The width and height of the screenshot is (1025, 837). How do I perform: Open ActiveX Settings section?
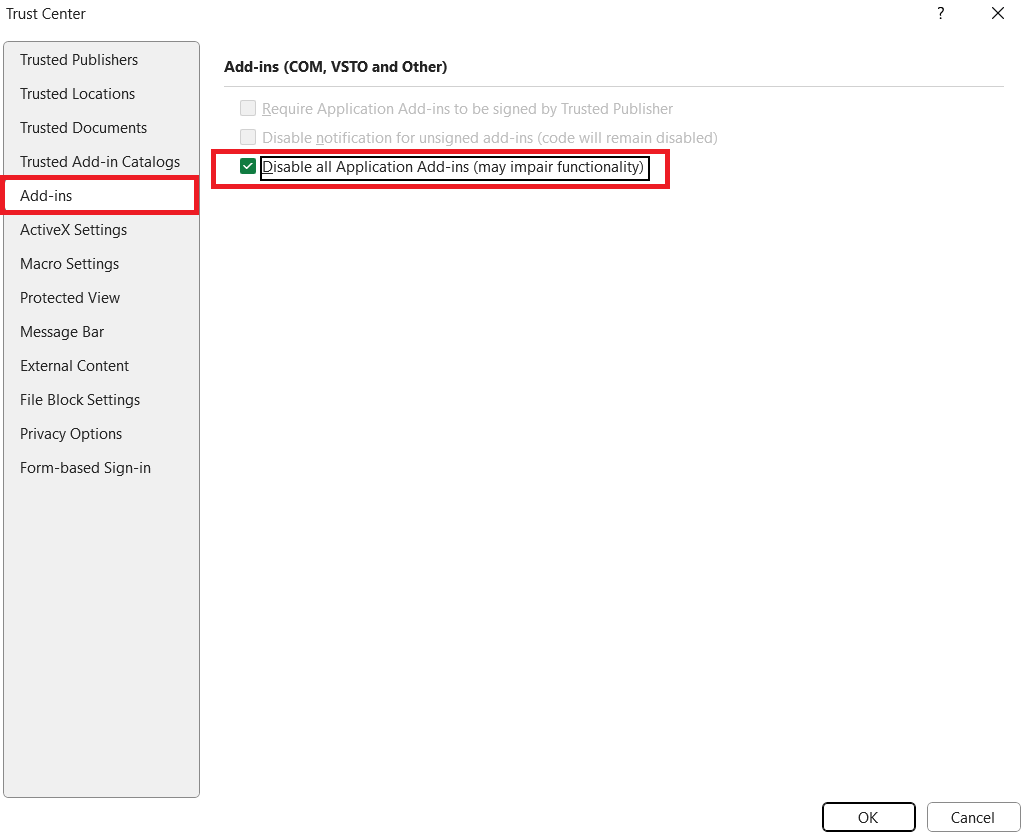(x=101, y=230)
